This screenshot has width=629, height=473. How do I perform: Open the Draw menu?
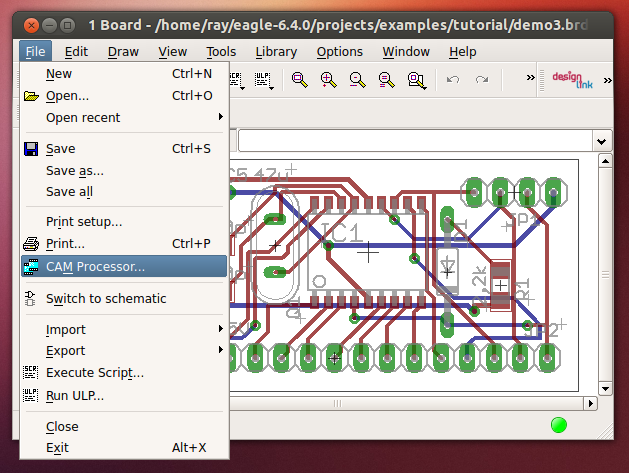(123, 51)
